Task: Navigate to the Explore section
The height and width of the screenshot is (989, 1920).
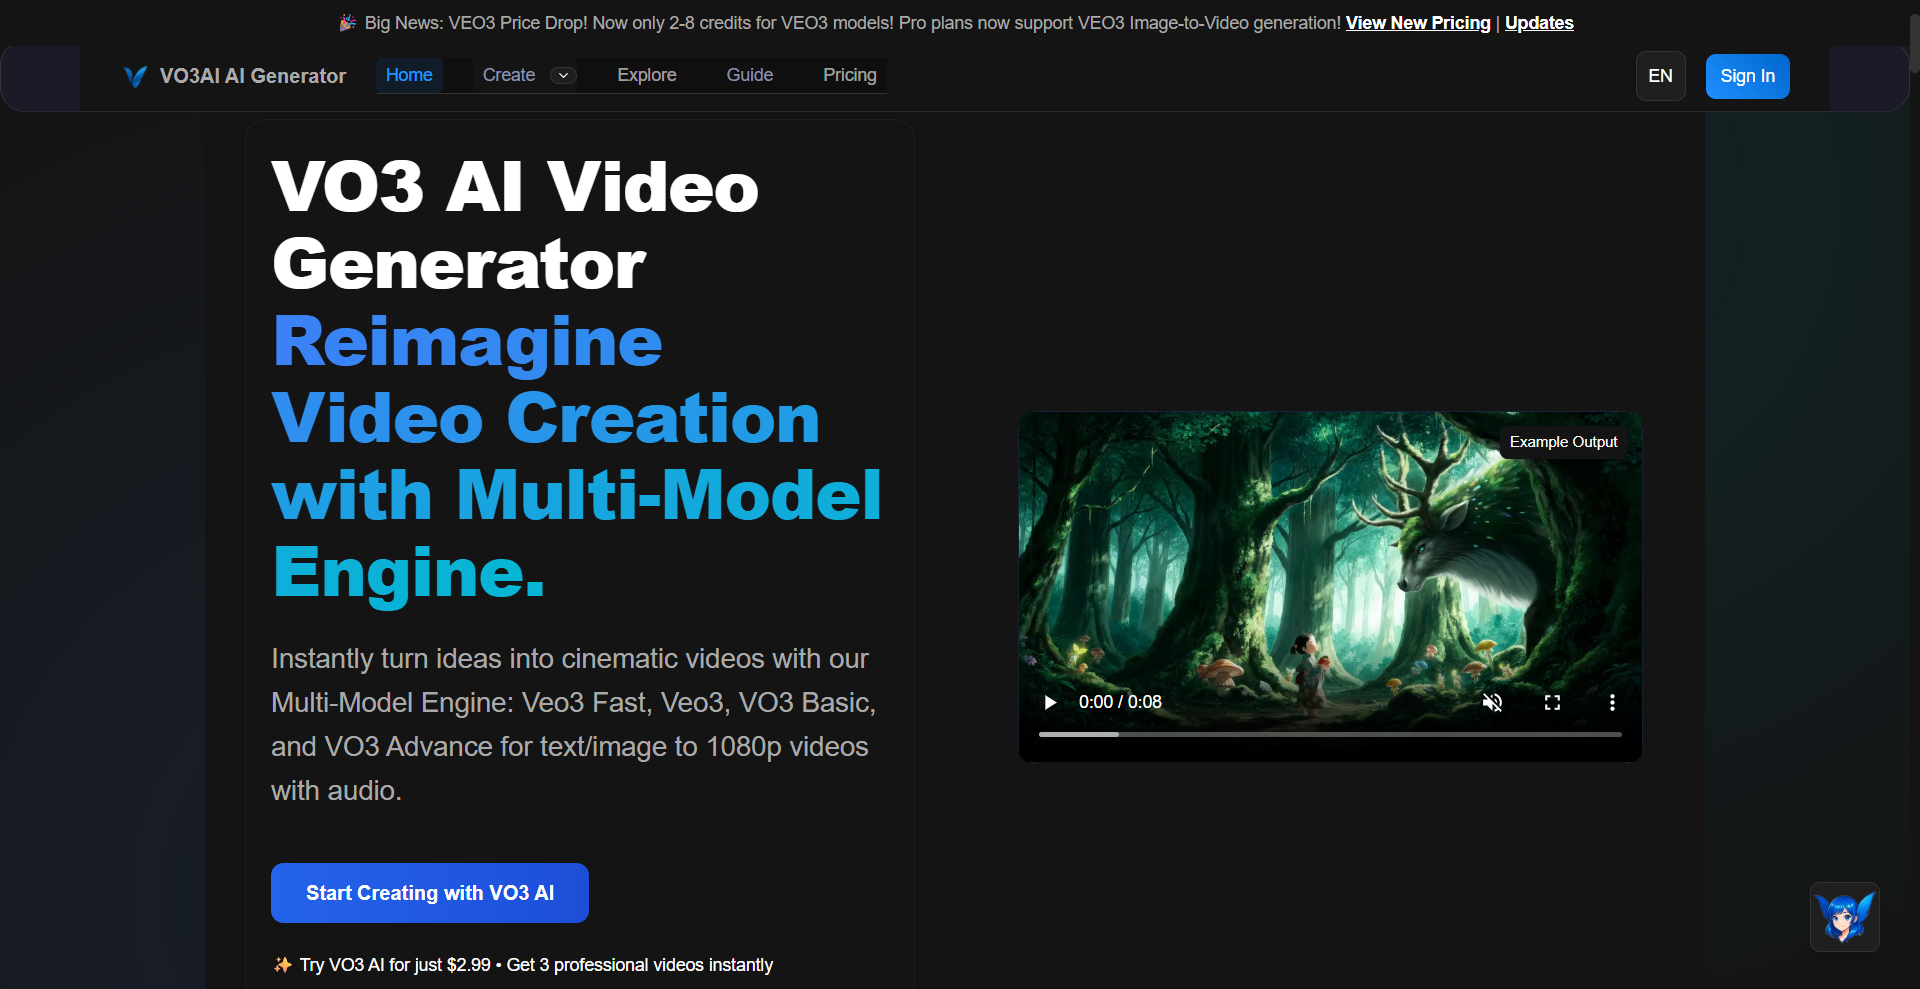Action: 646,75
